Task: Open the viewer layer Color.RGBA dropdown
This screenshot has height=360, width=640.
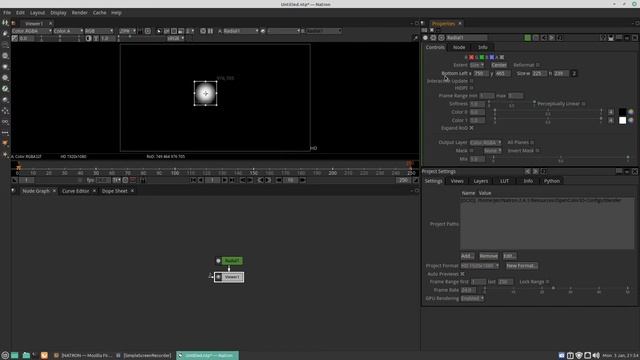Action: (x=32, y=31)
